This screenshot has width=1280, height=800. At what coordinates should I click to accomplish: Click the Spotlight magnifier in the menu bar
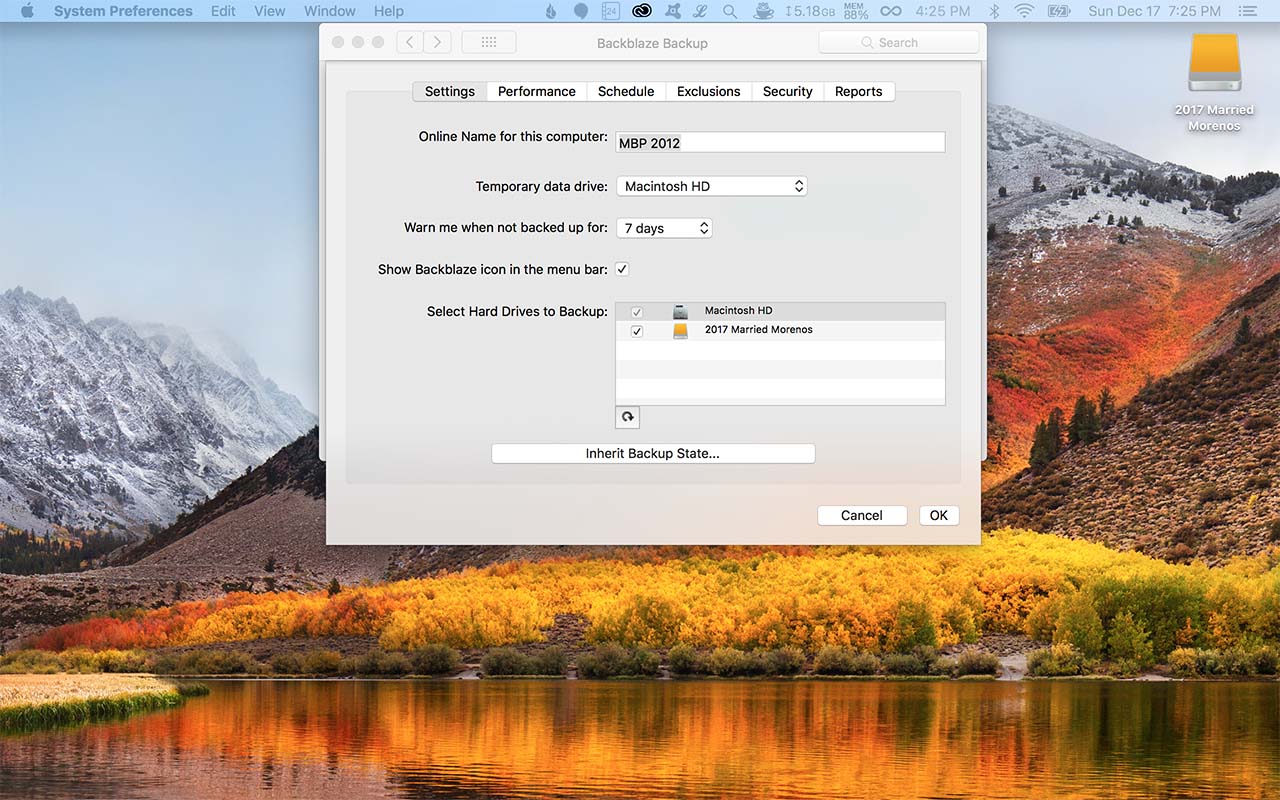(730, 11)
